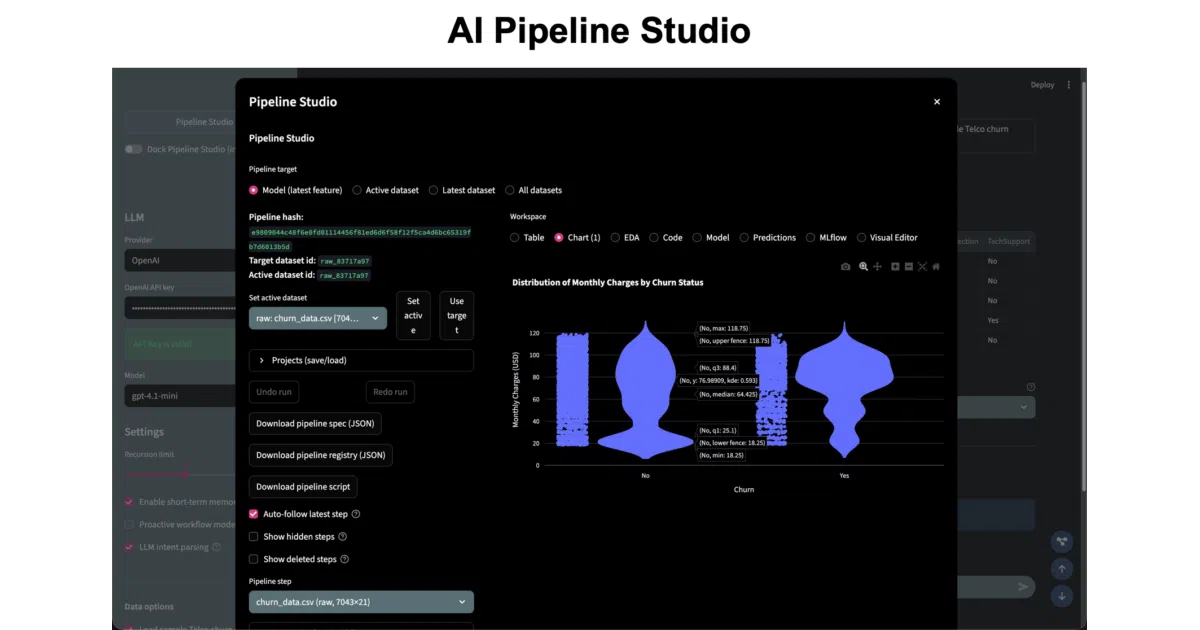
Task: Click Download pipeline script button
Action: (x=303, y=487)
